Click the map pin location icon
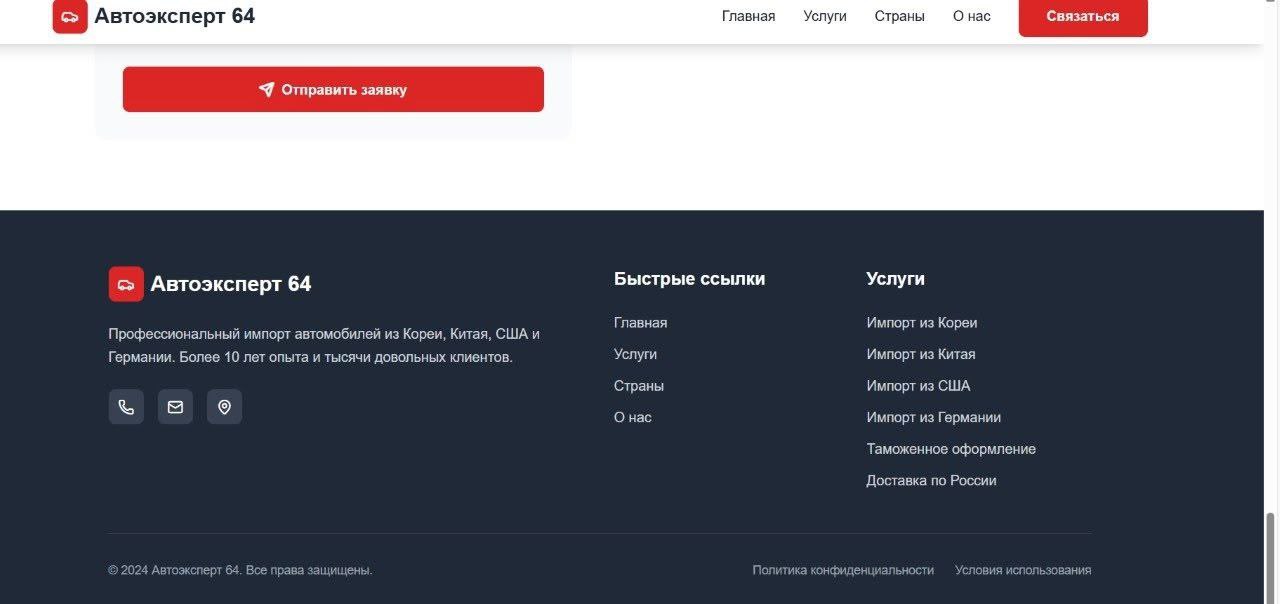 (224, 407)
